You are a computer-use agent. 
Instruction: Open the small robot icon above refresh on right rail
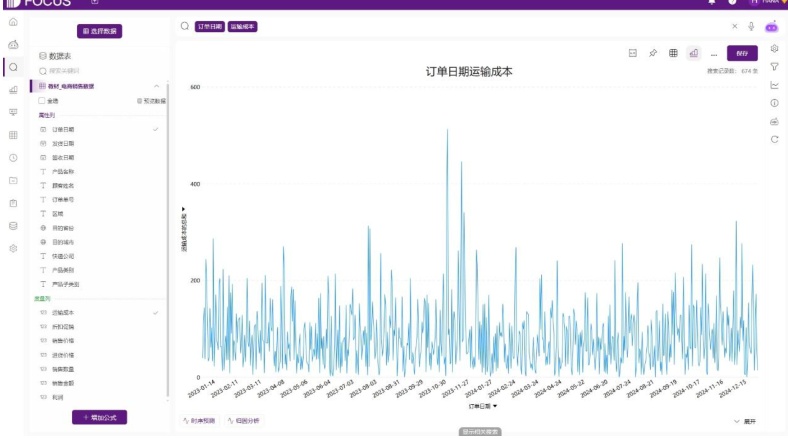tap(774, 121)
